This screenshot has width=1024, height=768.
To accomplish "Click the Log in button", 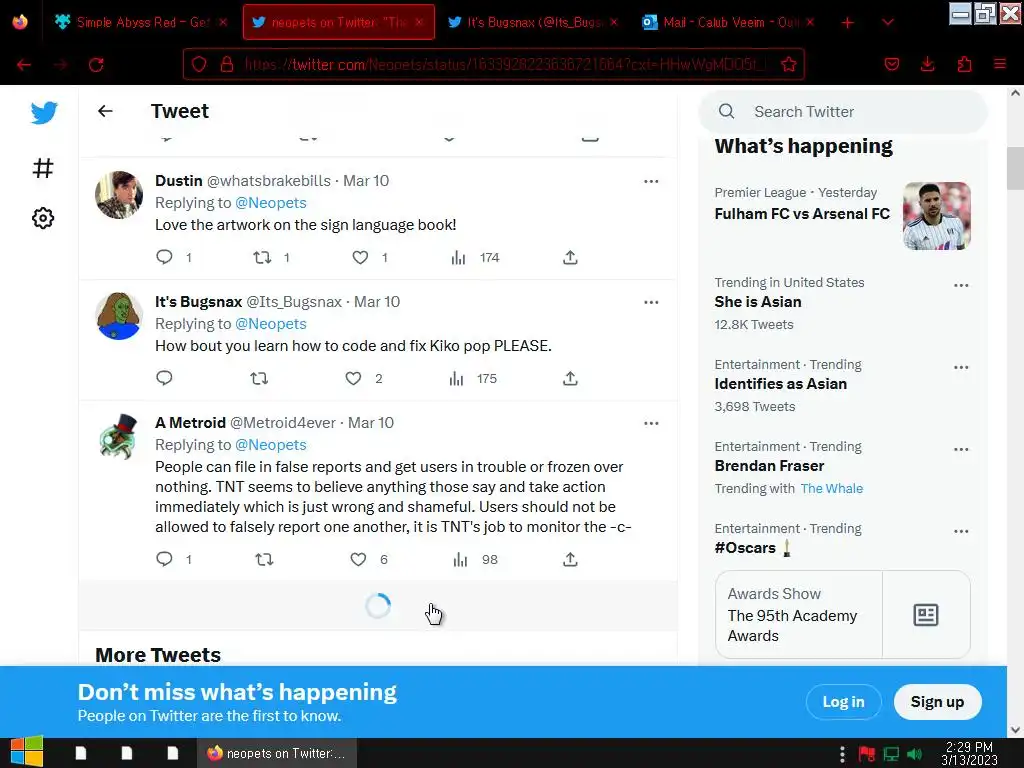I will coord(843,701).
